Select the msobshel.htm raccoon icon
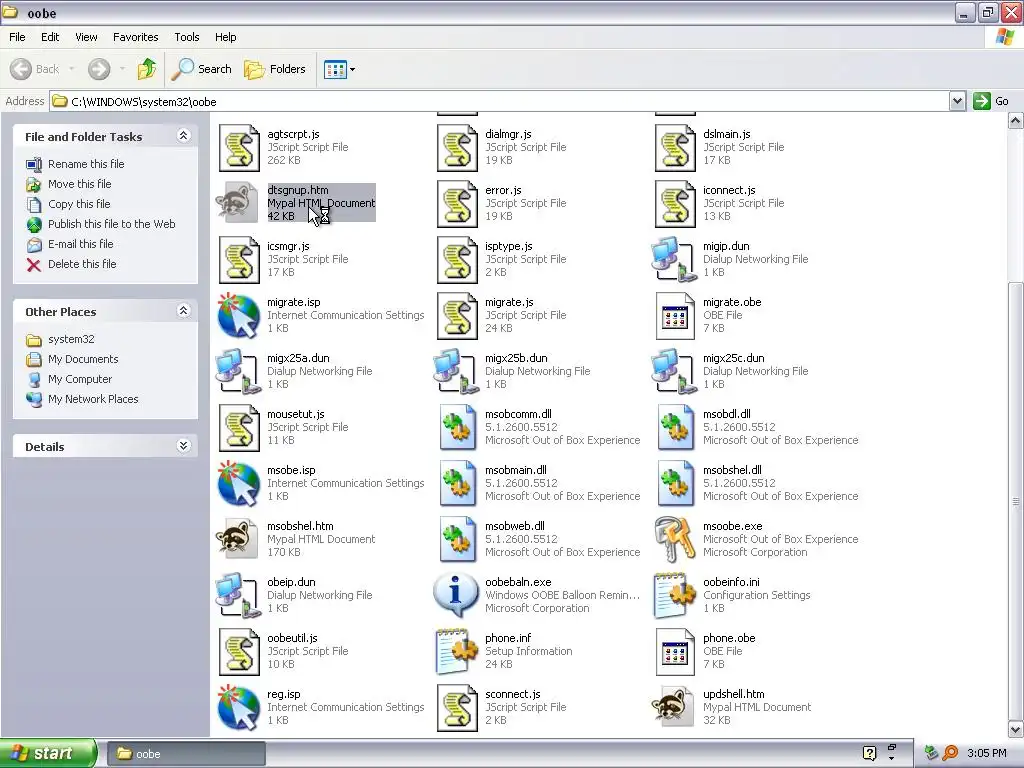This screenshot has height=768, width=1024. point(237,539)
